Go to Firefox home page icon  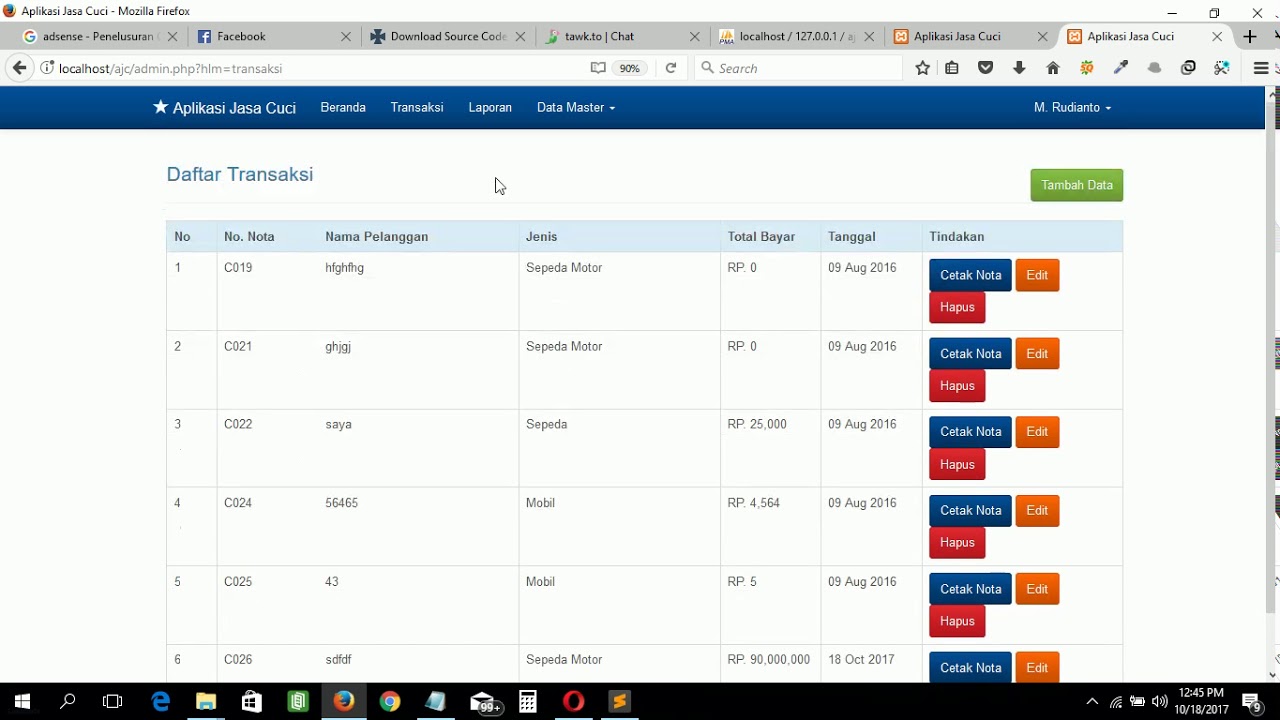1053,68
